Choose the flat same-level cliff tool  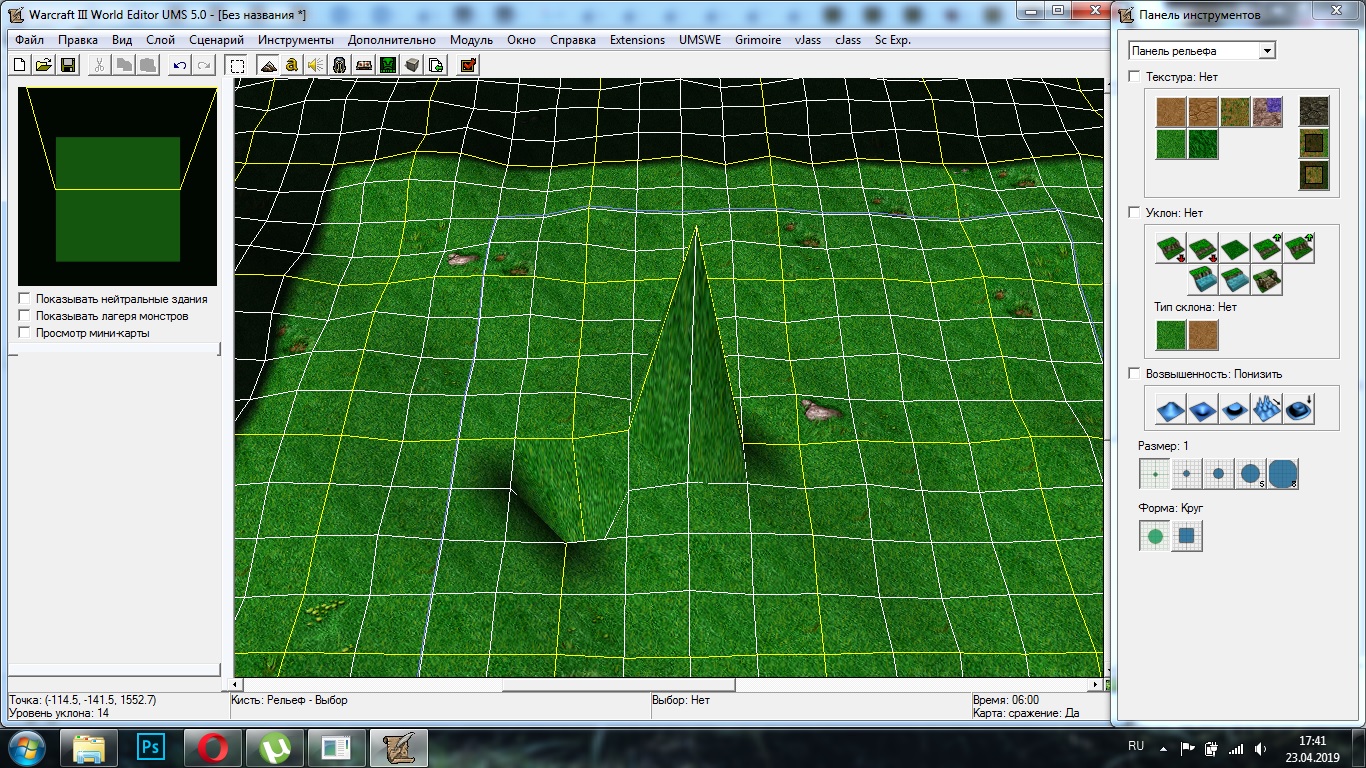[x=1235, y=248]
